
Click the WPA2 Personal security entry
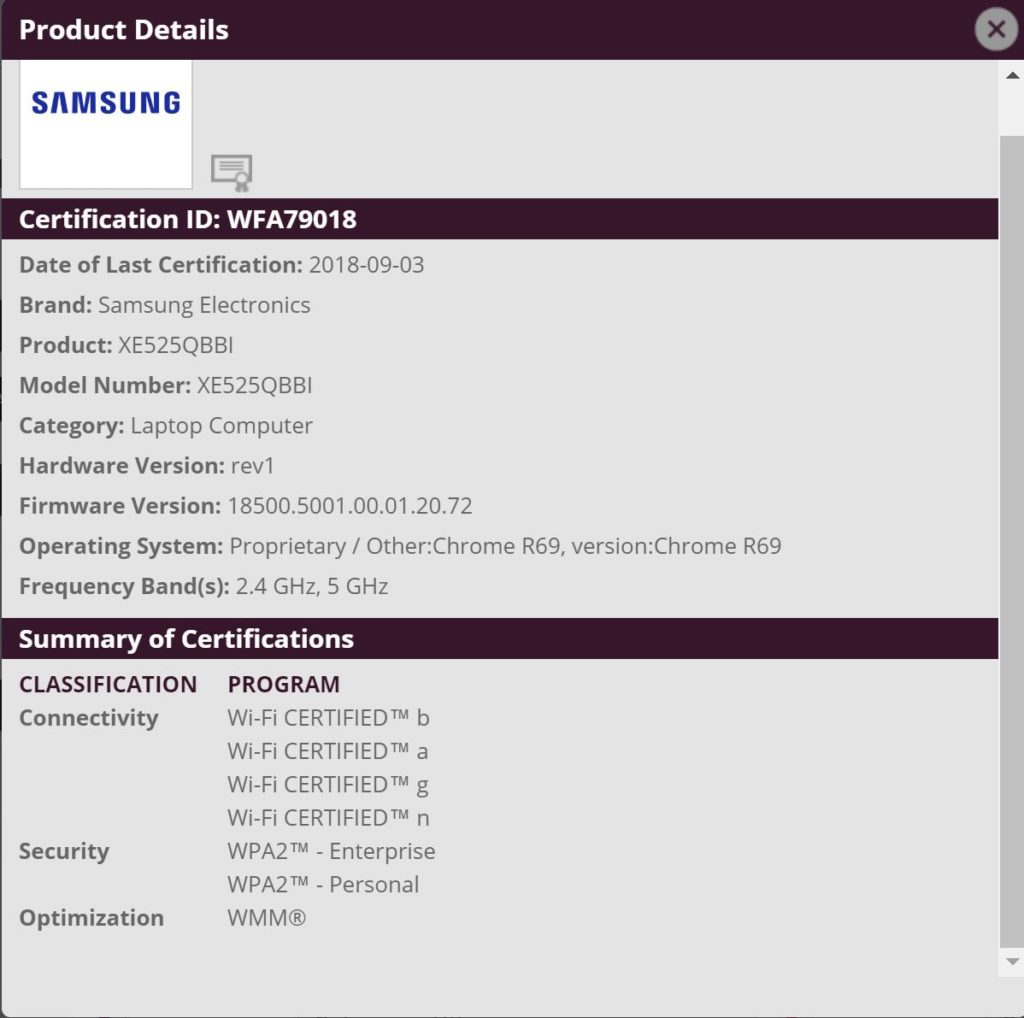click(x=323, y=885)
